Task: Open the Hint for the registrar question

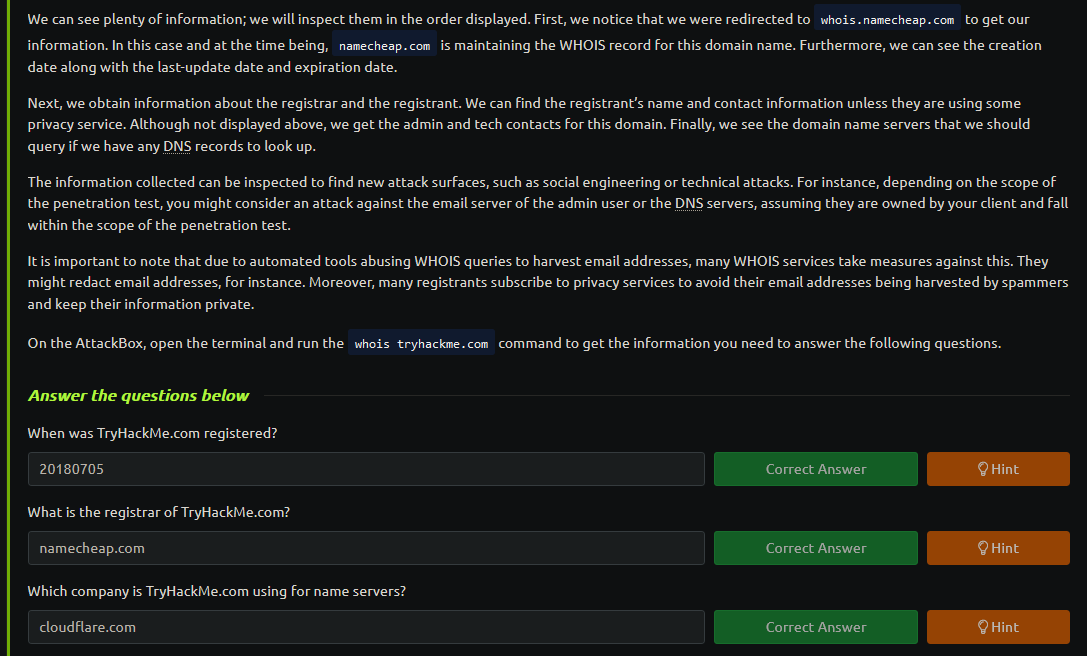Action: 998,549
